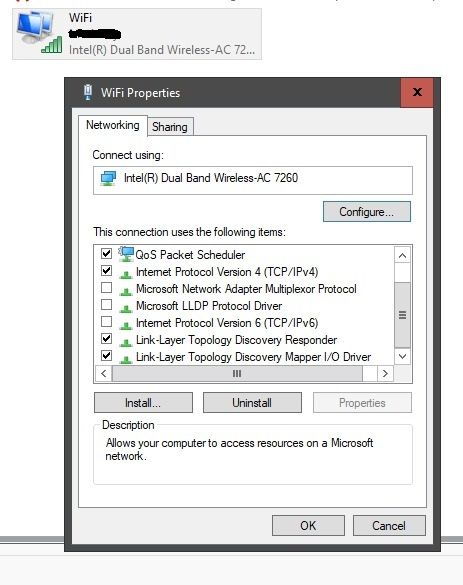The image size is (463, 585).
Task: Click the horizontal scroll right arrow
Action: click(x=385, y=373)
